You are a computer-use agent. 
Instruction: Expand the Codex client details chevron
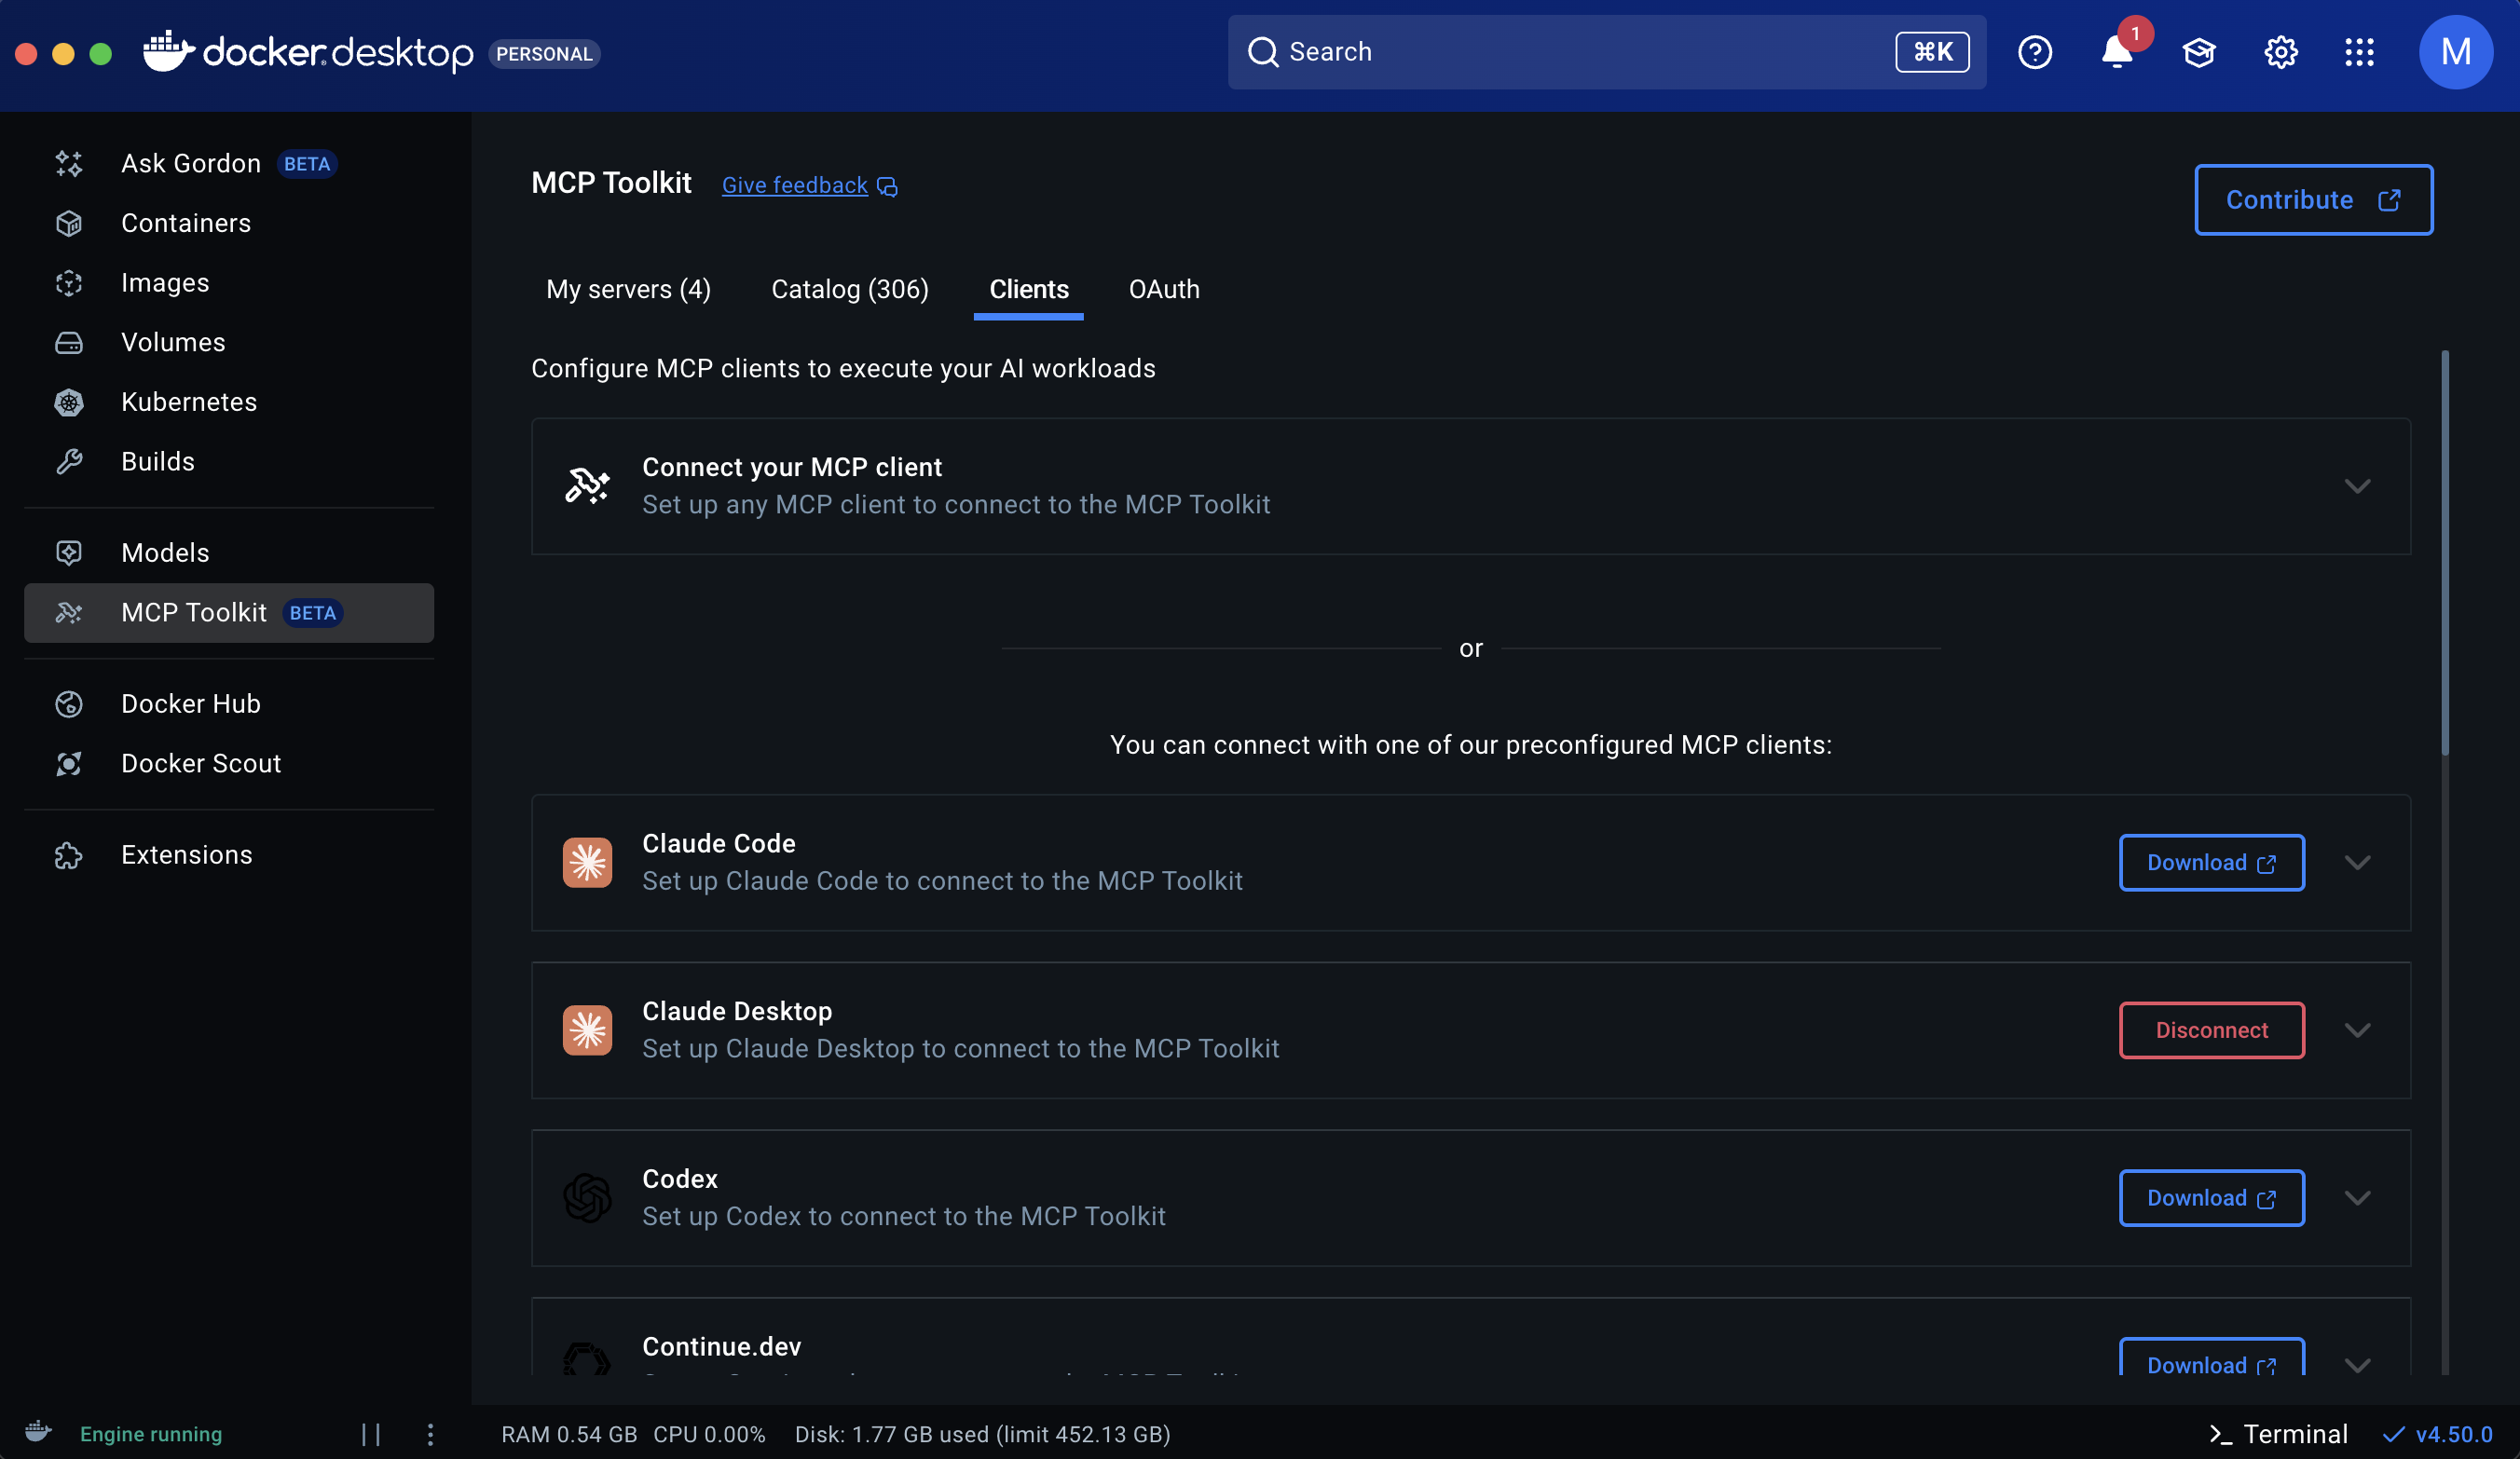coord(2357,1198)
